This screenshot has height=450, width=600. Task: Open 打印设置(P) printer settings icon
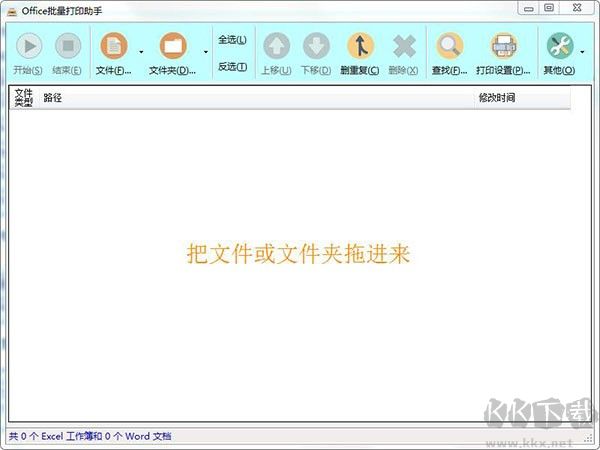coord(504,46)
